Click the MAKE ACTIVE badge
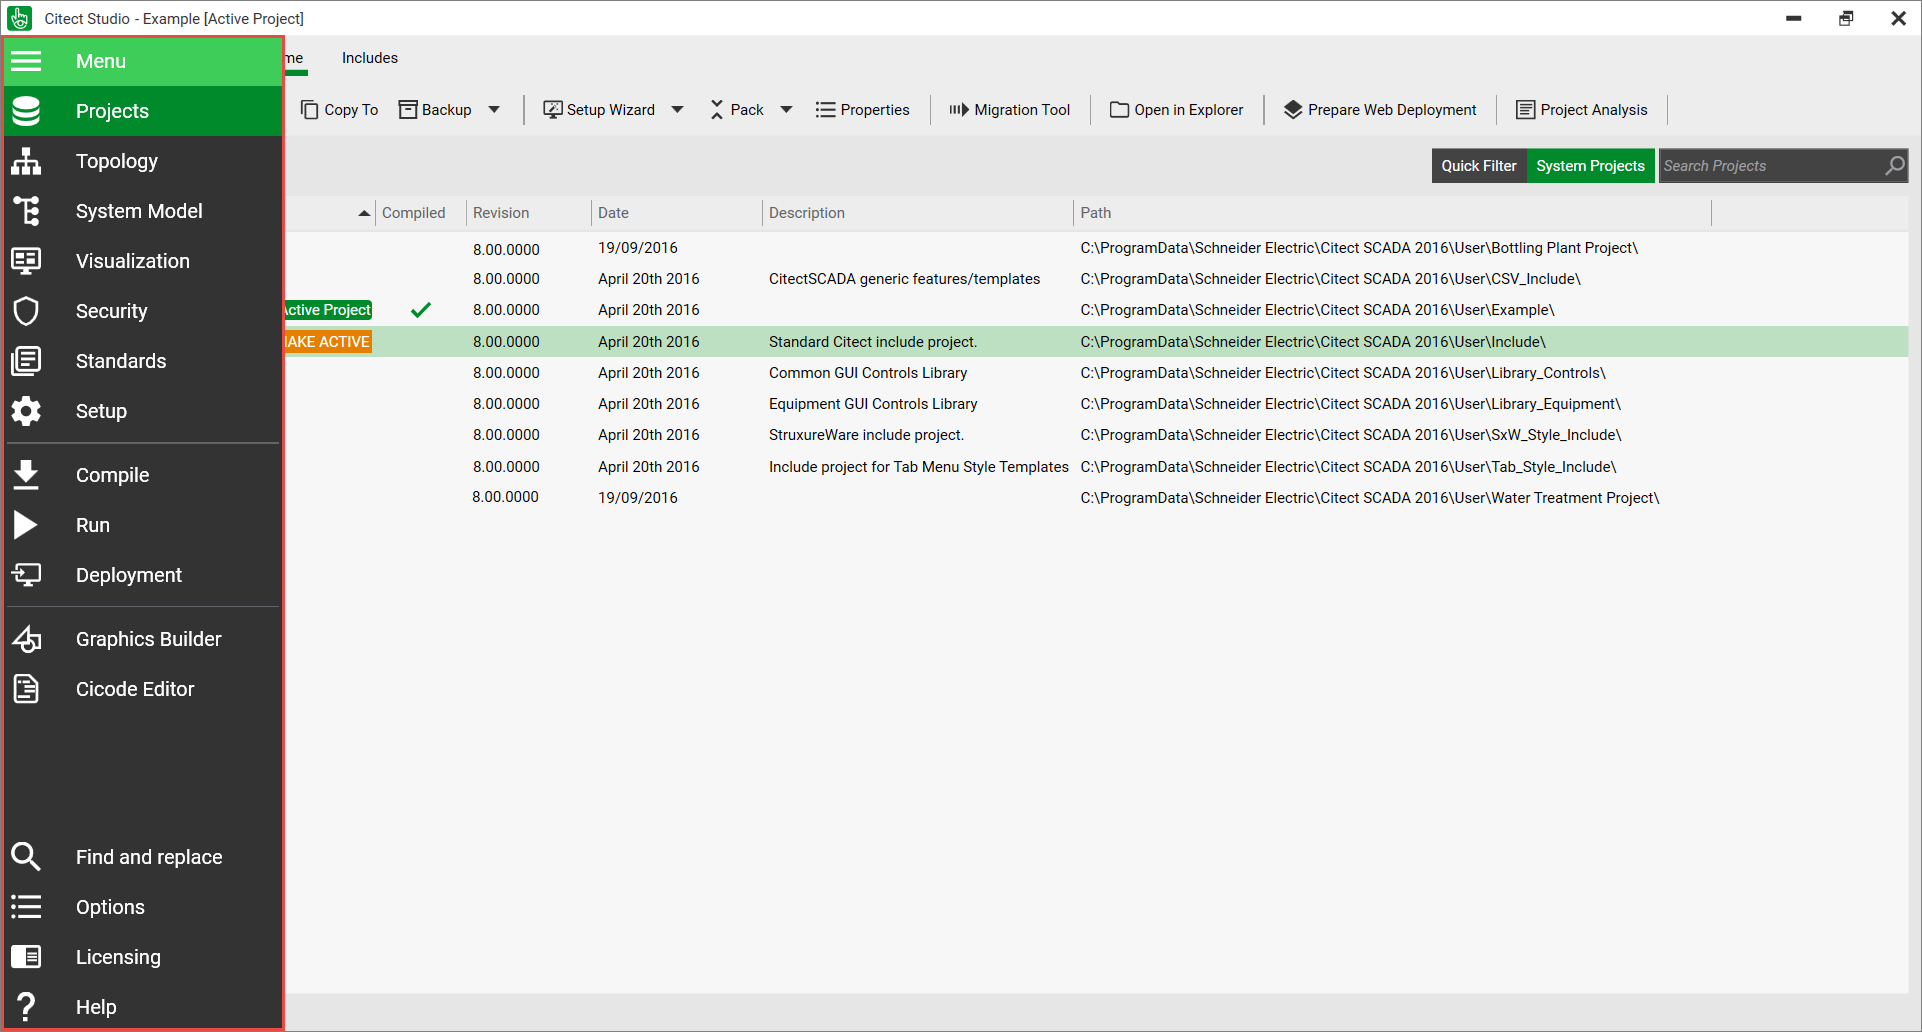1922x1032 pixels. point(328,342)
